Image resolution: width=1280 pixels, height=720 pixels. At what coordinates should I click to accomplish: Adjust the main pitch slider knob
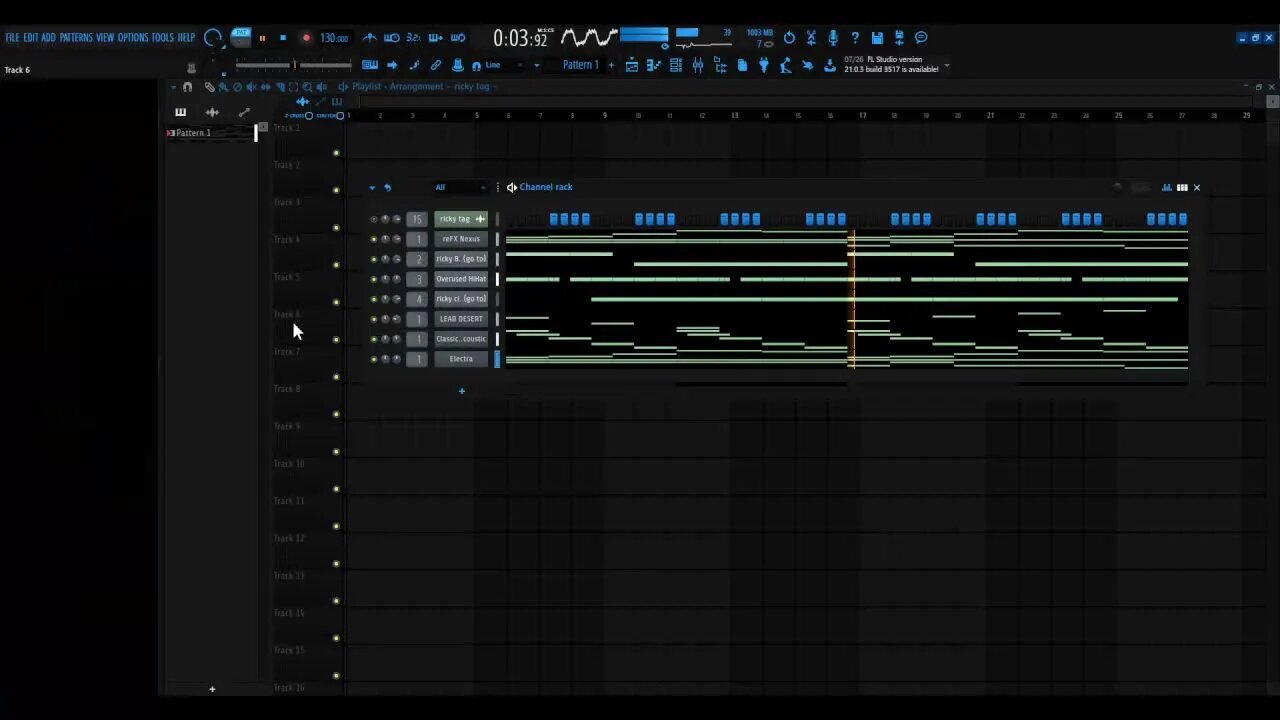(x=294, y=65)
